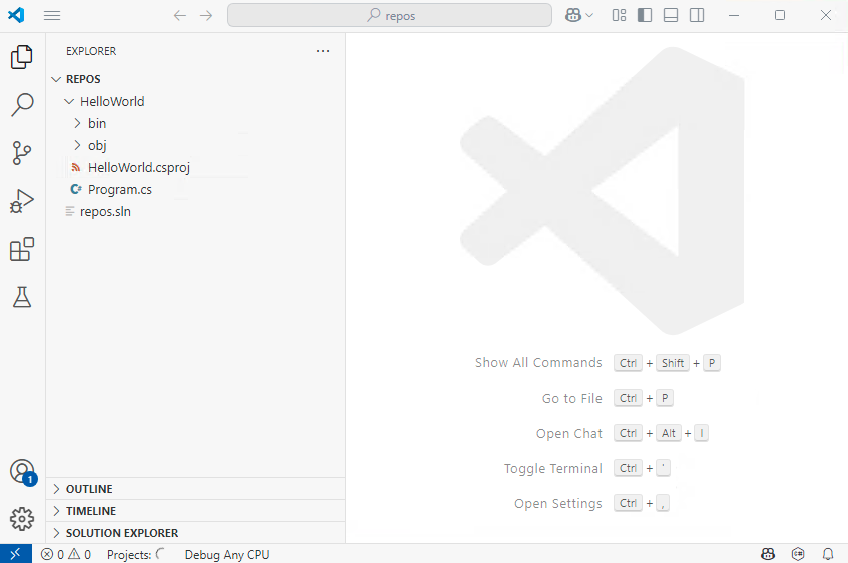Go back with the left arrow

[180, 15]
